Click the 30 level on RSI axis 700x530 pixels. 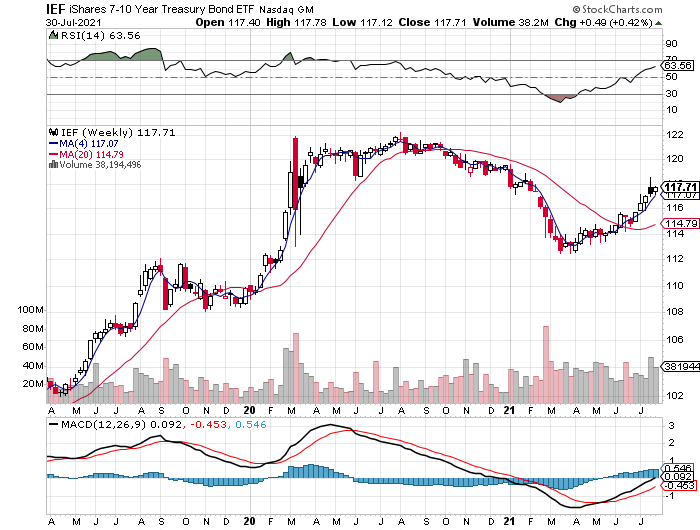pyautogui.click(x=671, y=94)
